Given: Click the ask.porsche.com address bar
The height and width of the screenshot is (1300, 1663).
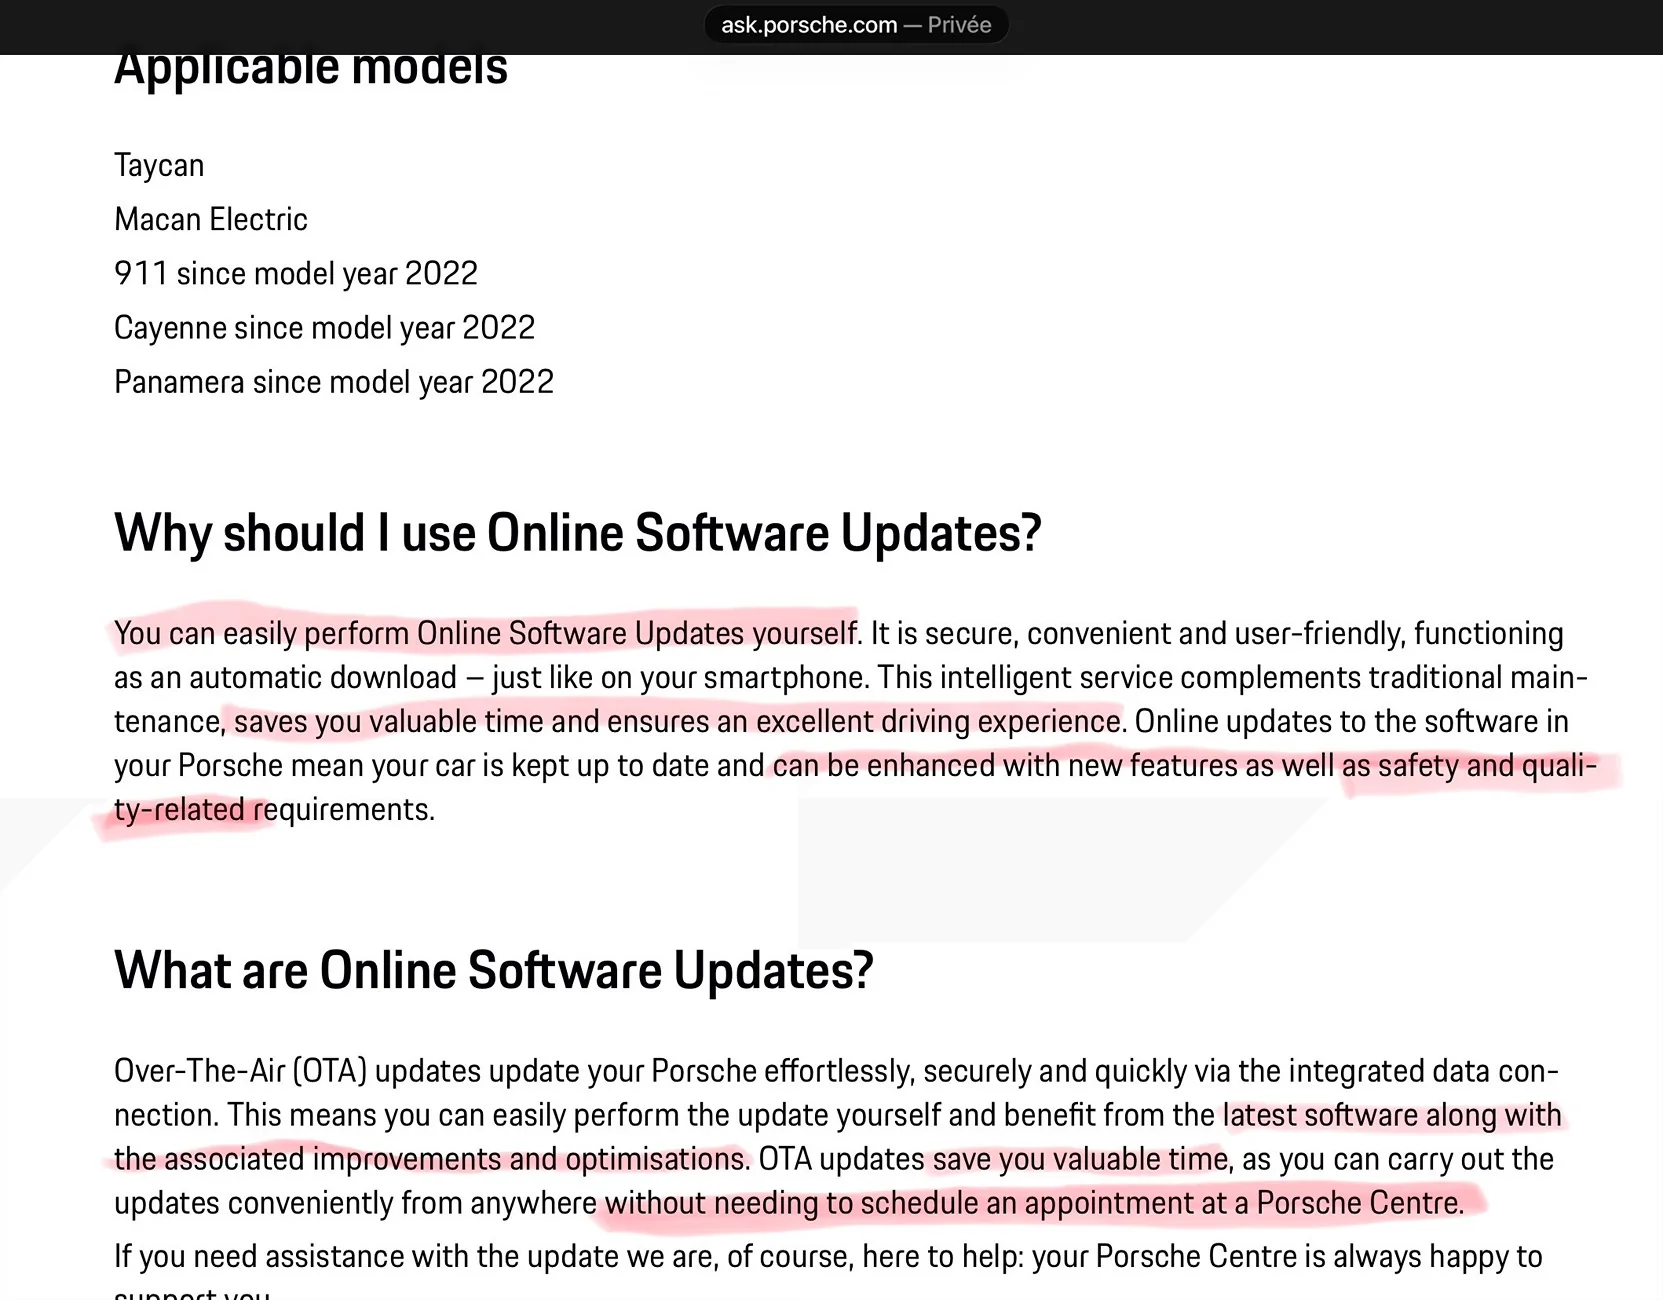Looking at the screenshot, I should [808, 25].
